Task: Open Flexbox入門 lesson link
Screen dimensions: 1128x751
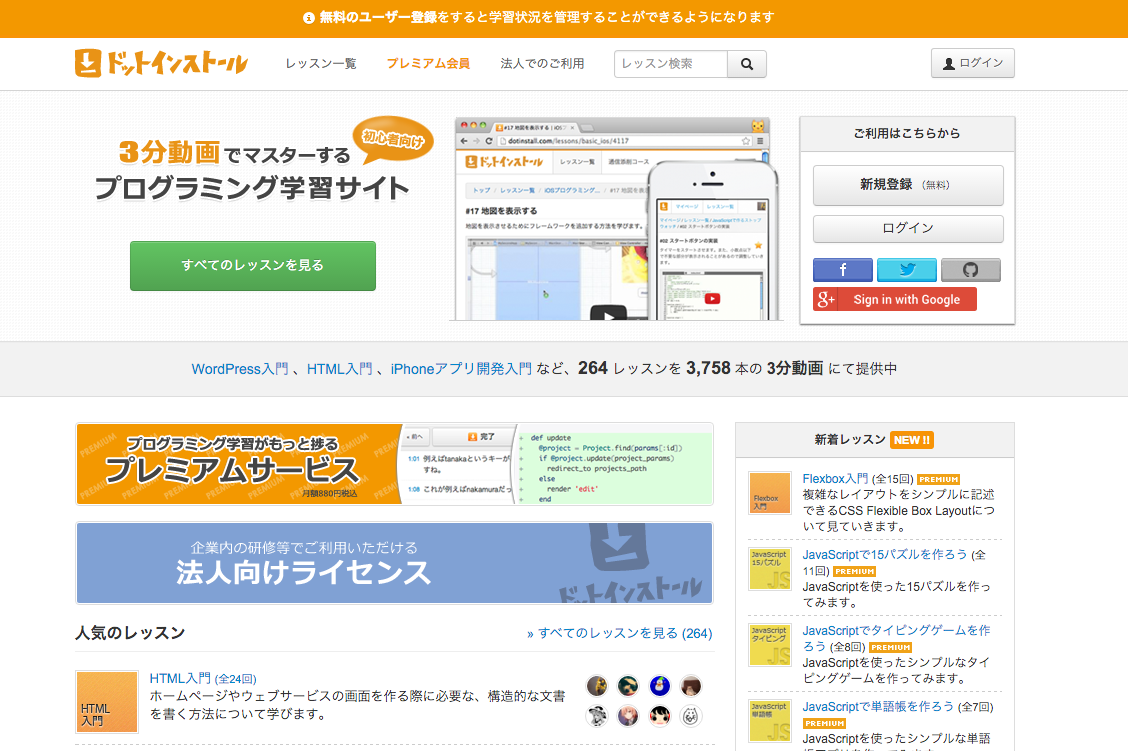Action: tap(834, 478)
